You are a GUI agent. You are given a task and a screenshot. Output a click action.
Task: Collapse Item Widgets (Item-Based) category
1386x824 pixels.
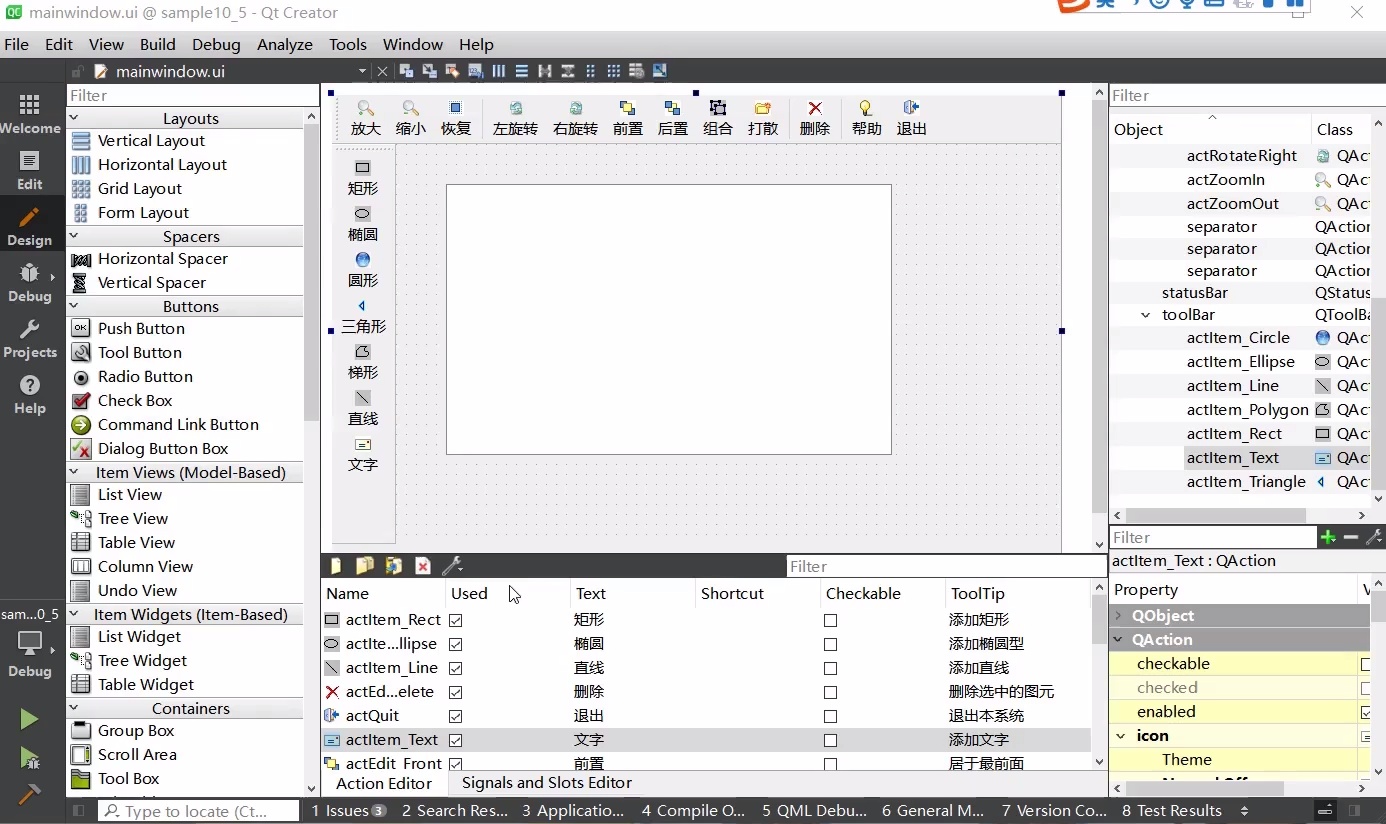coord(74,614)
